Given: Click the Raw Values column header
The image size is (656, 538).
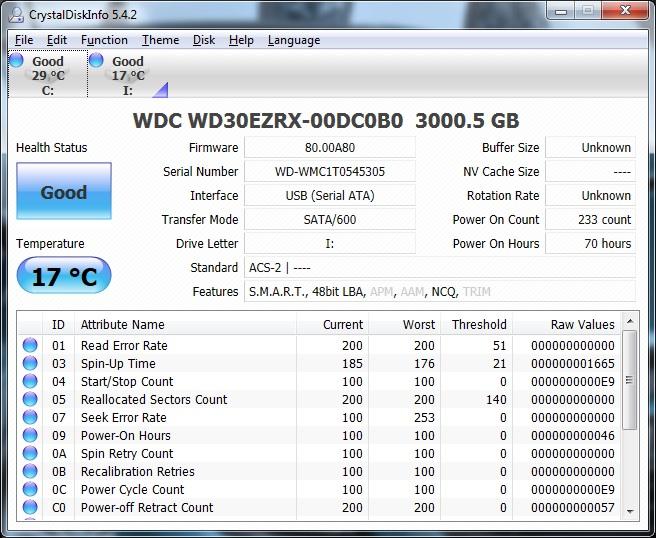Looking at the screenshot, I should [x=566, y=325].
